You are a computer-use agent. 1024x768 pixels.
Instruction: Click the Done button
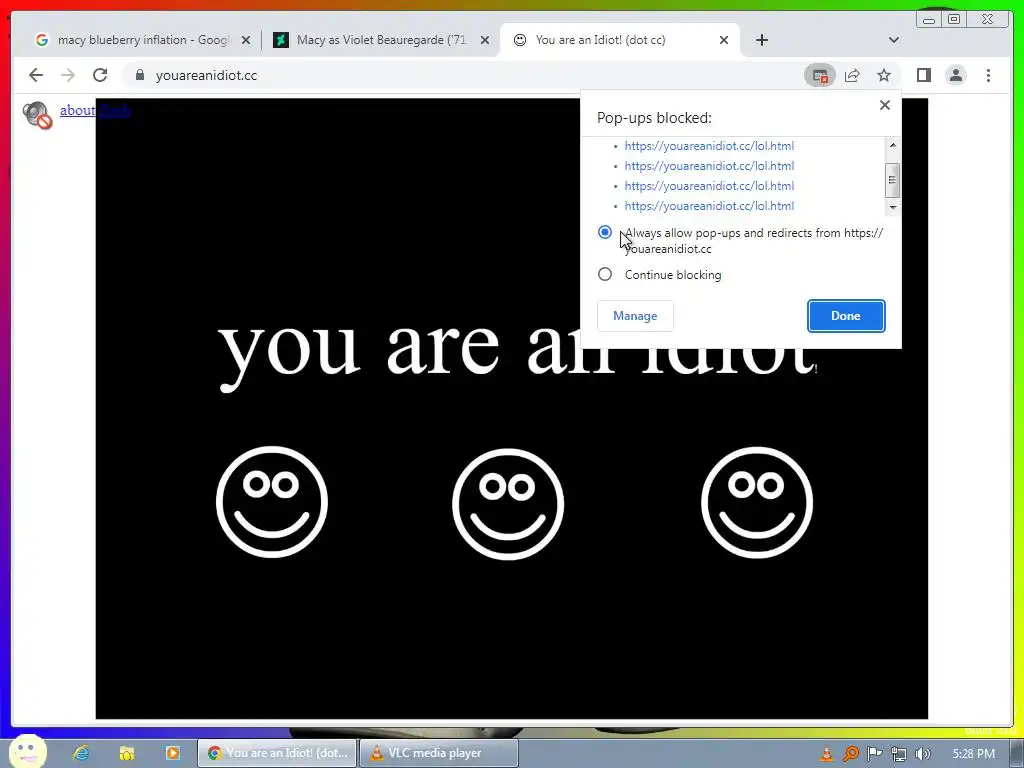[x=846, y=316]
